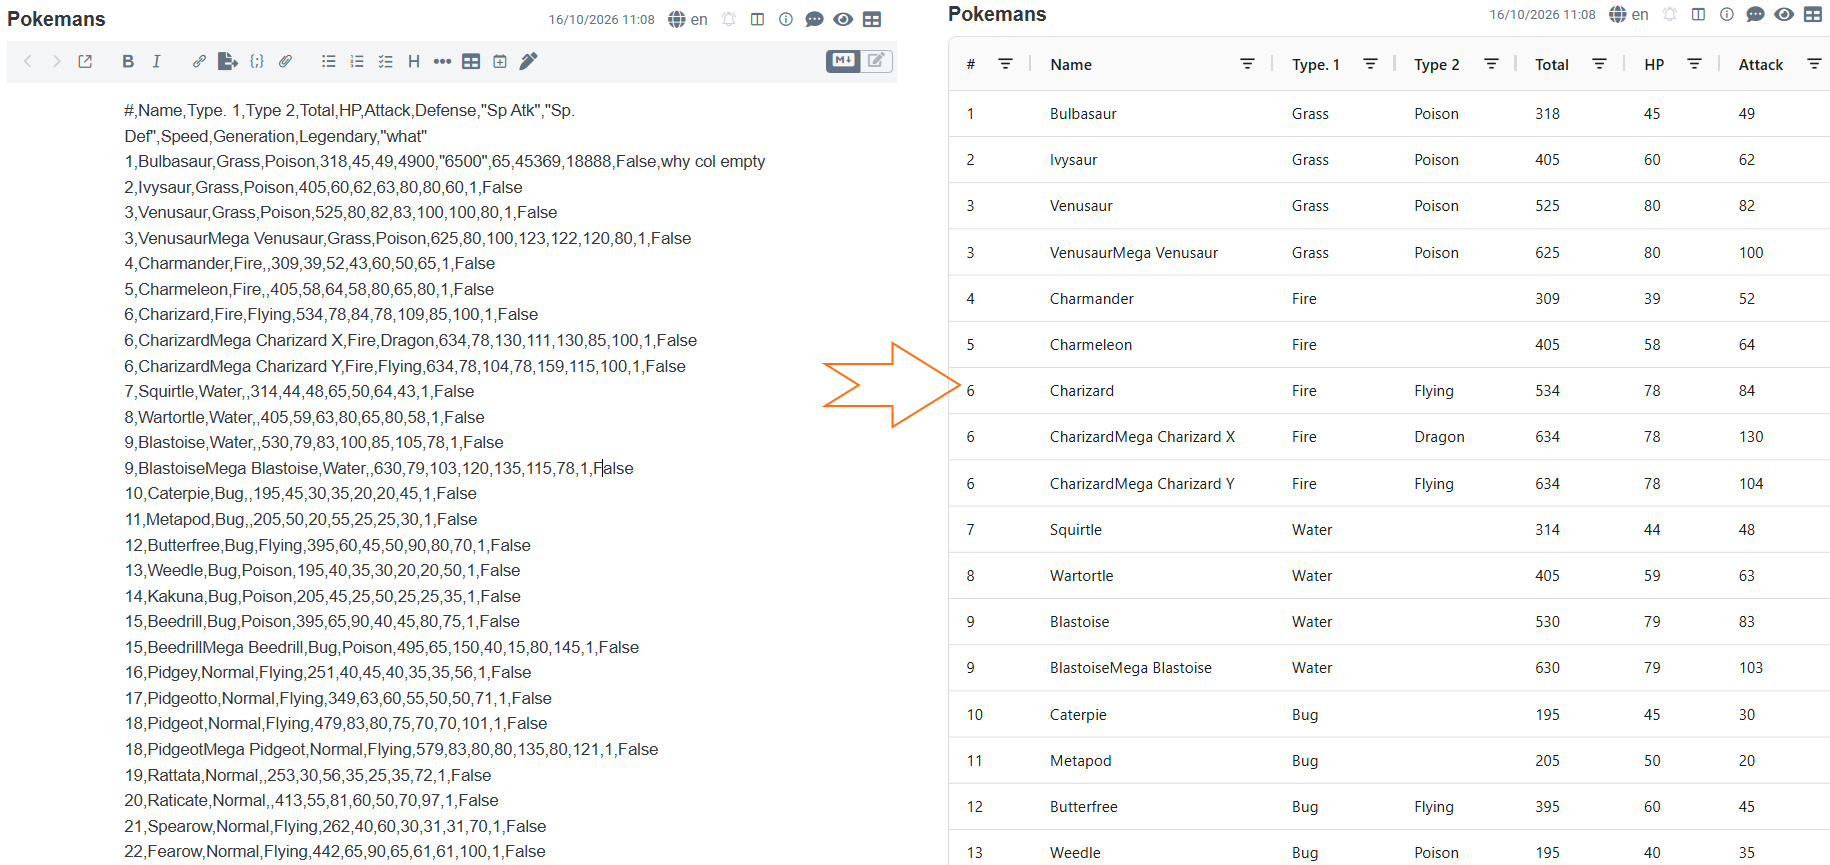Show note properties info icon in right window
The width and height of the screenshot is (1830, 865).
(x=1727, y=14)
